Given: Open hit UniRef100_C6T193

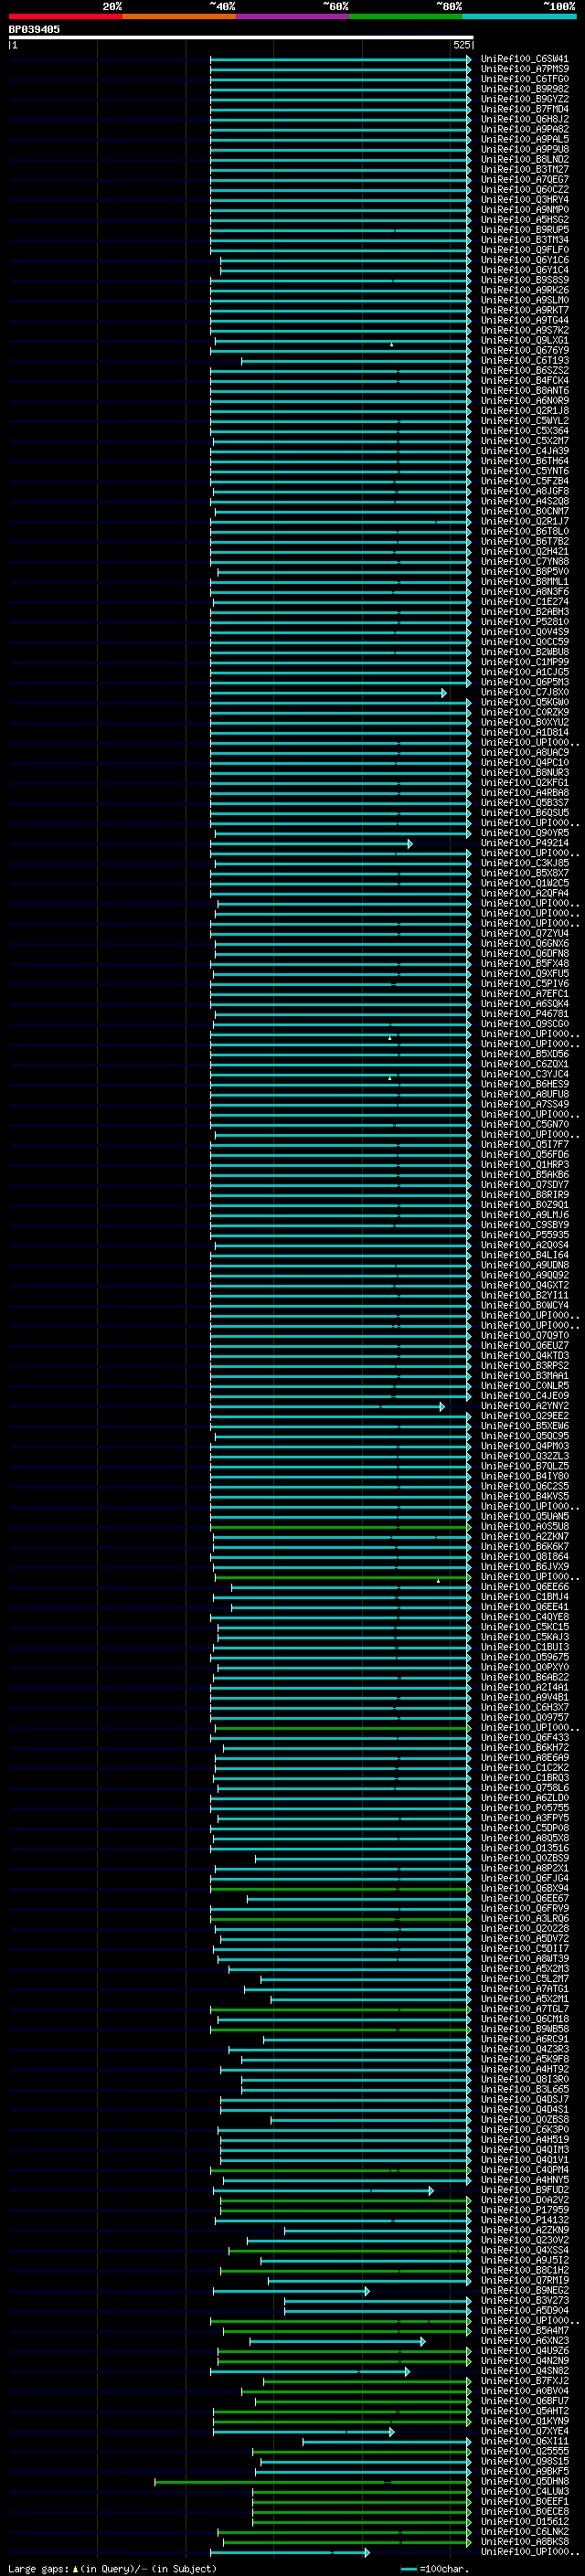Looking at the screenshot, I should pos(525,361).
